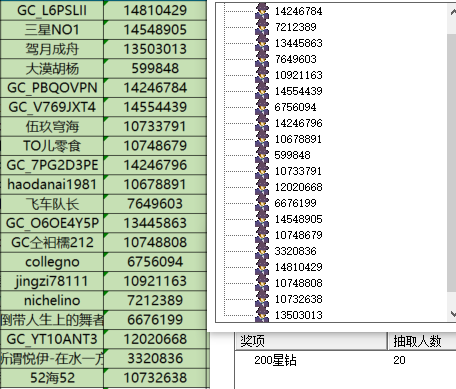The image size is (456, 389).
Task: Select spreadsheet cell GC_O6OE4Y5P
Action: (52, 223)
